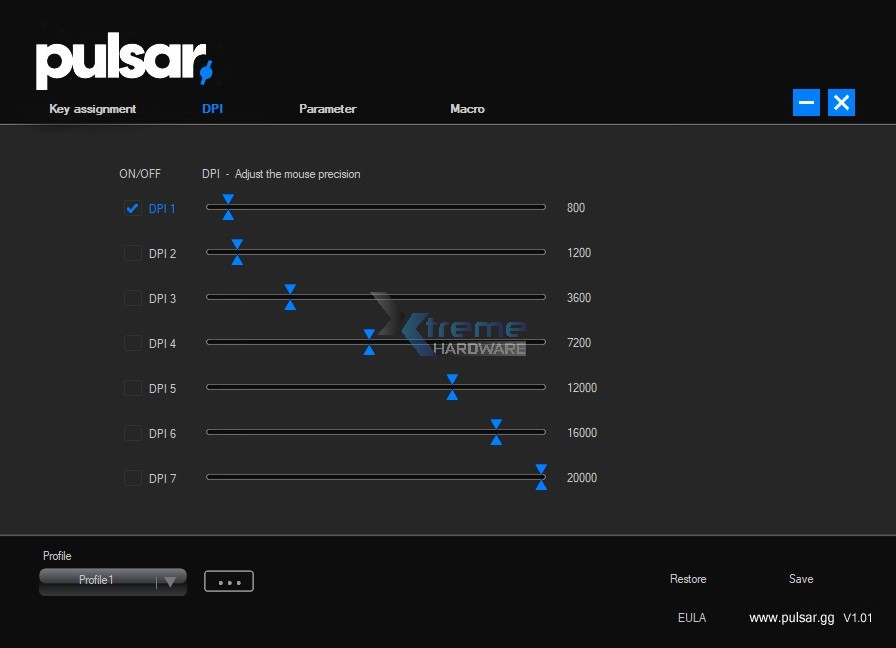Enable the DPI 3 stage
The height and width of the screenshot is (648, 896).
(x=132, y=298)
